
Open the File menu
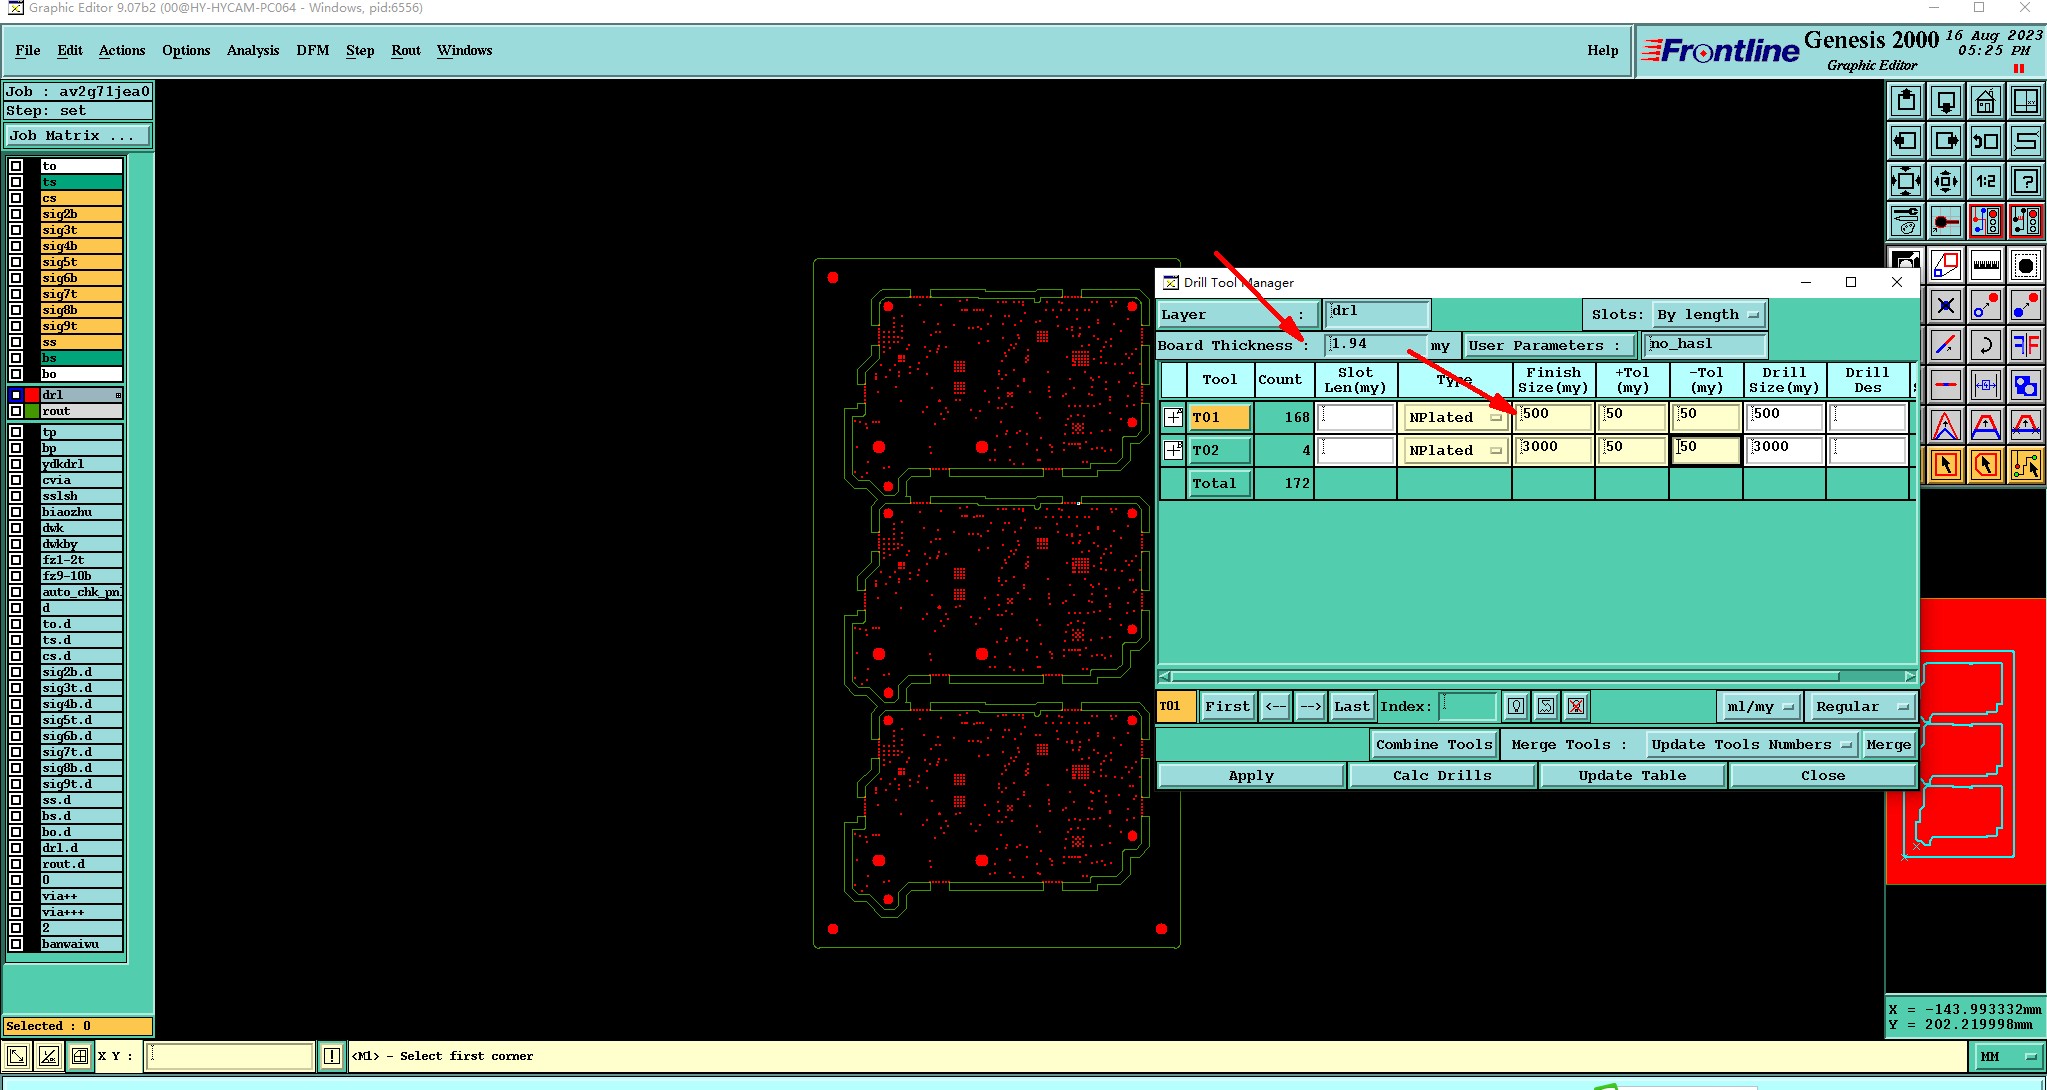[x=28, y=50]
